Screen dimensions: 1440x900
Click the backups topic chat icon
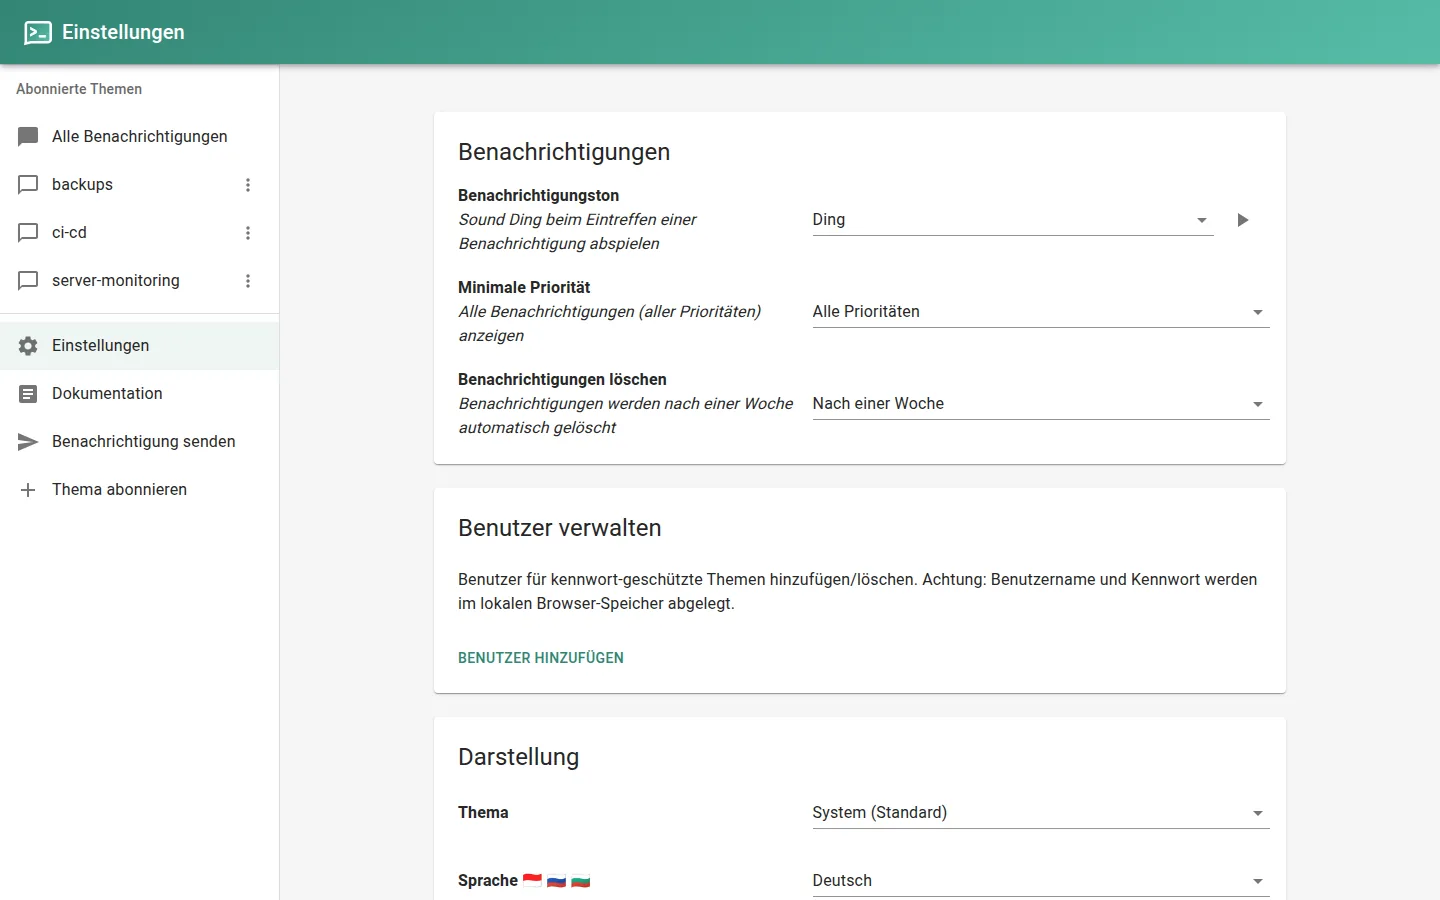pos(28,184)
